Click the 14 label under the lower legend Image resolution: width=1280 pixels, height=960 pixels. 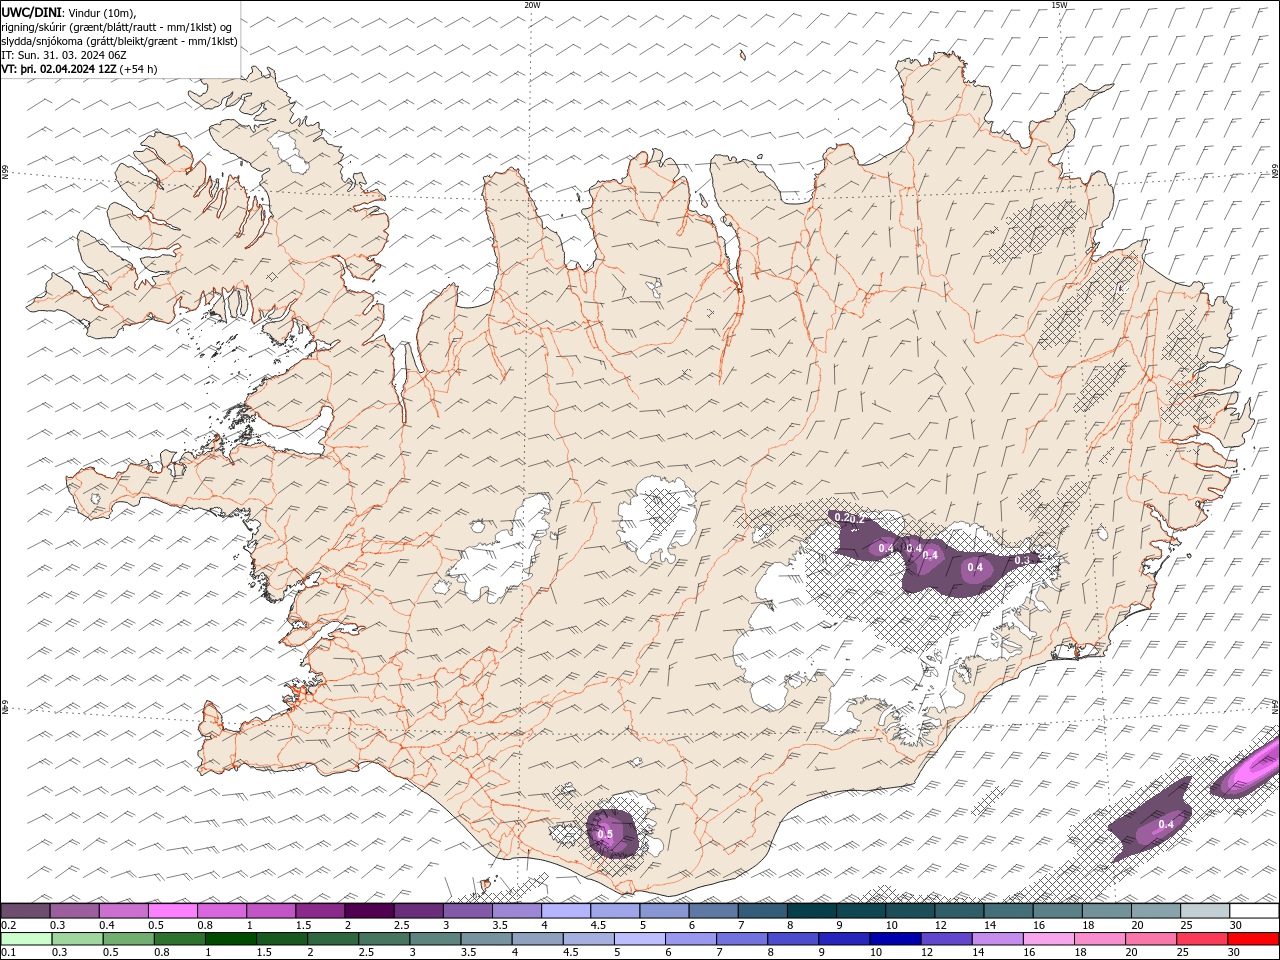pos(978,953)
